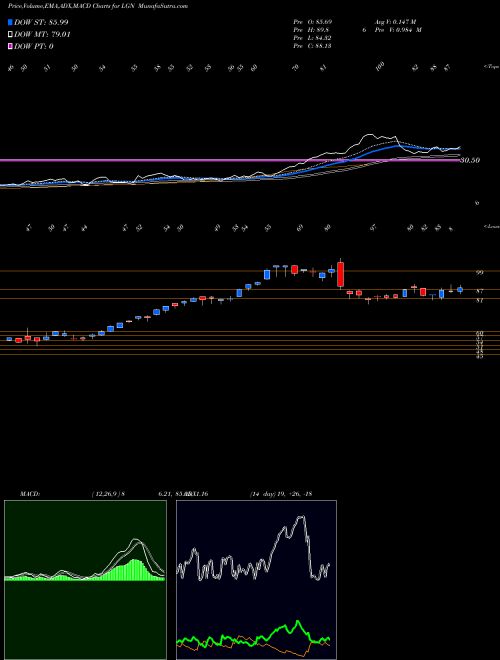
Task: Click the '(12,26,9)' MACD parameters text
Action: click(x=105, y=494)
